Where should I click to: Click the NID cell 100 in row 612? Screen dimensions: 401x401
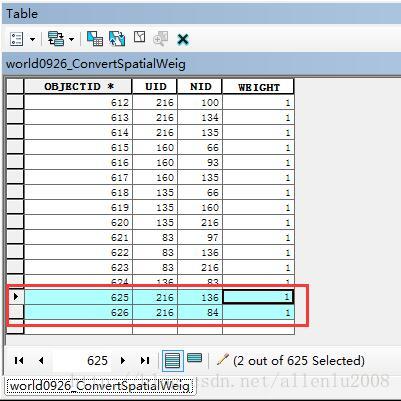click(200, 102)
